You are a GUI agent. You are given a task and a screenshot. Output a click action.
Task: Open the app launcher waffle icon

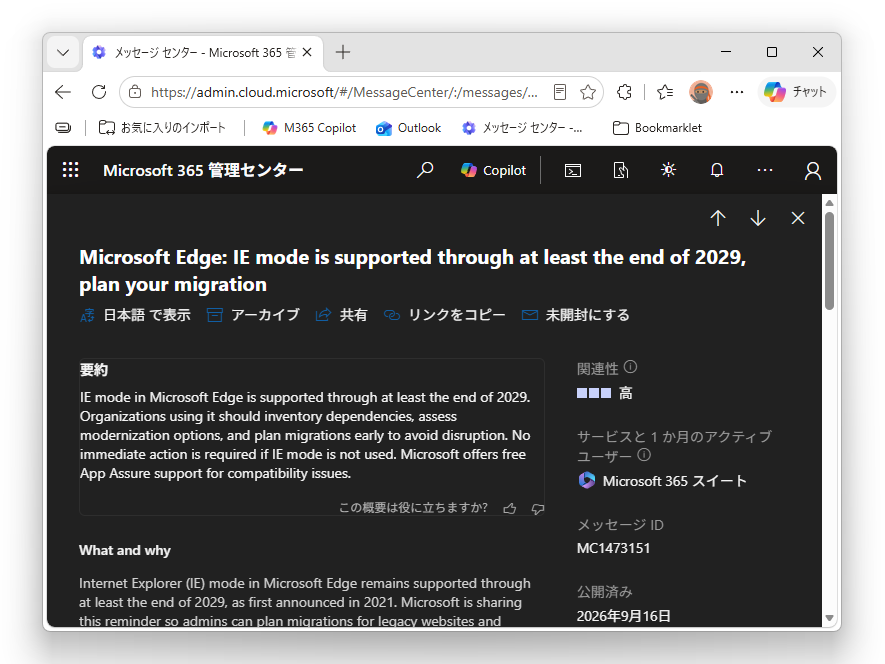tap(71, 170)
